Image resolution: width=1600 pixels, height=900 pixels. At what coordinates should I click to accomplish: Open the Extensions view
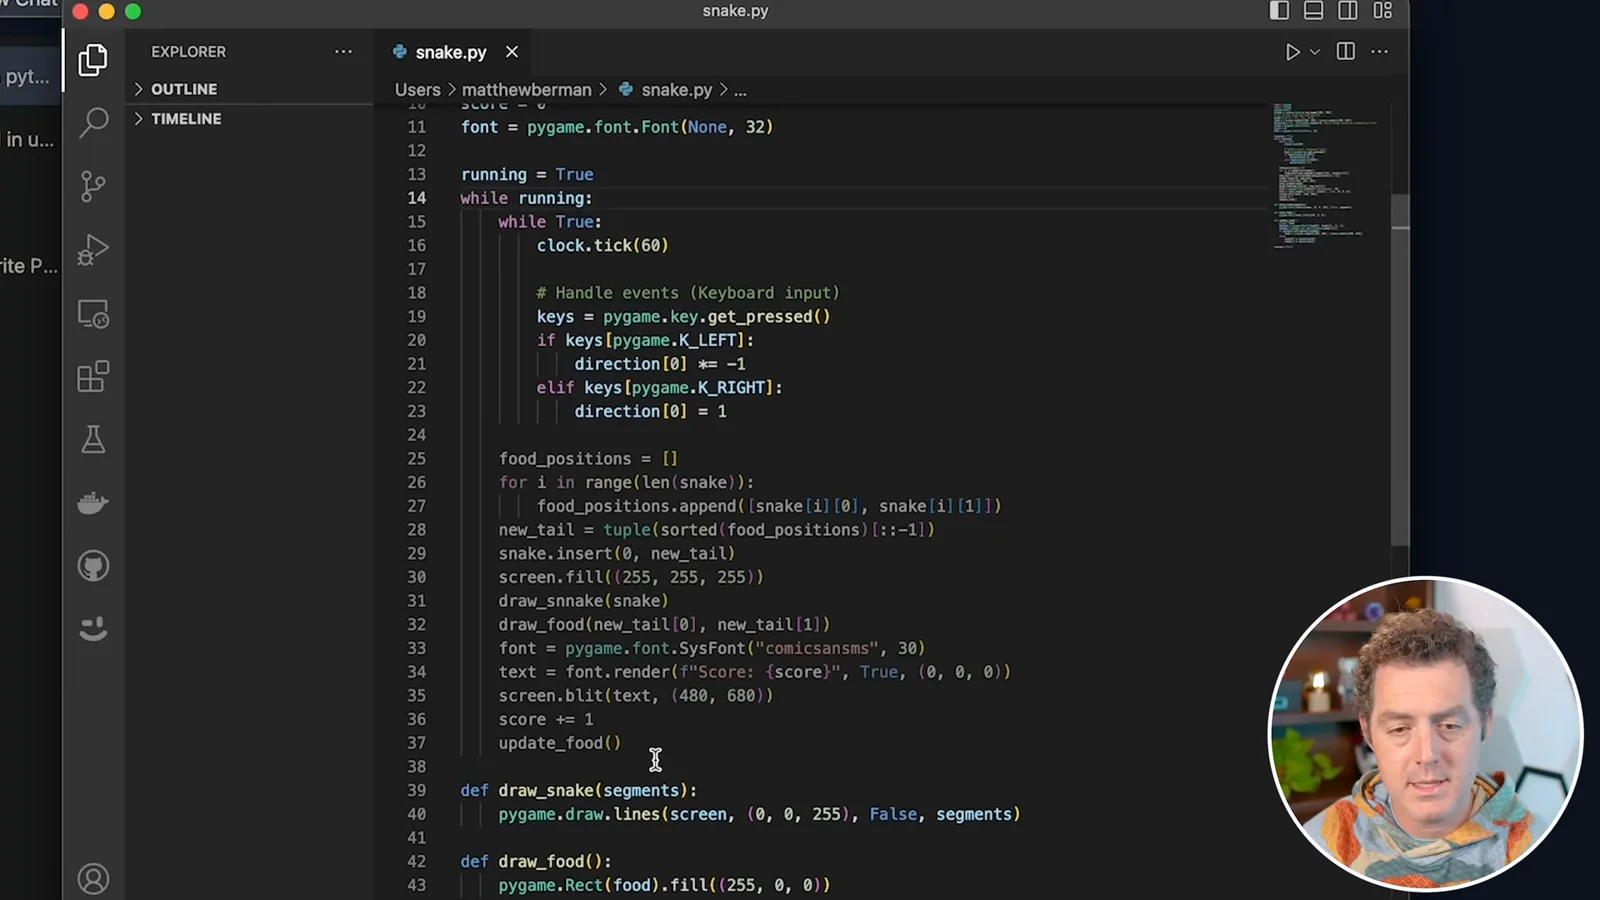93,377
